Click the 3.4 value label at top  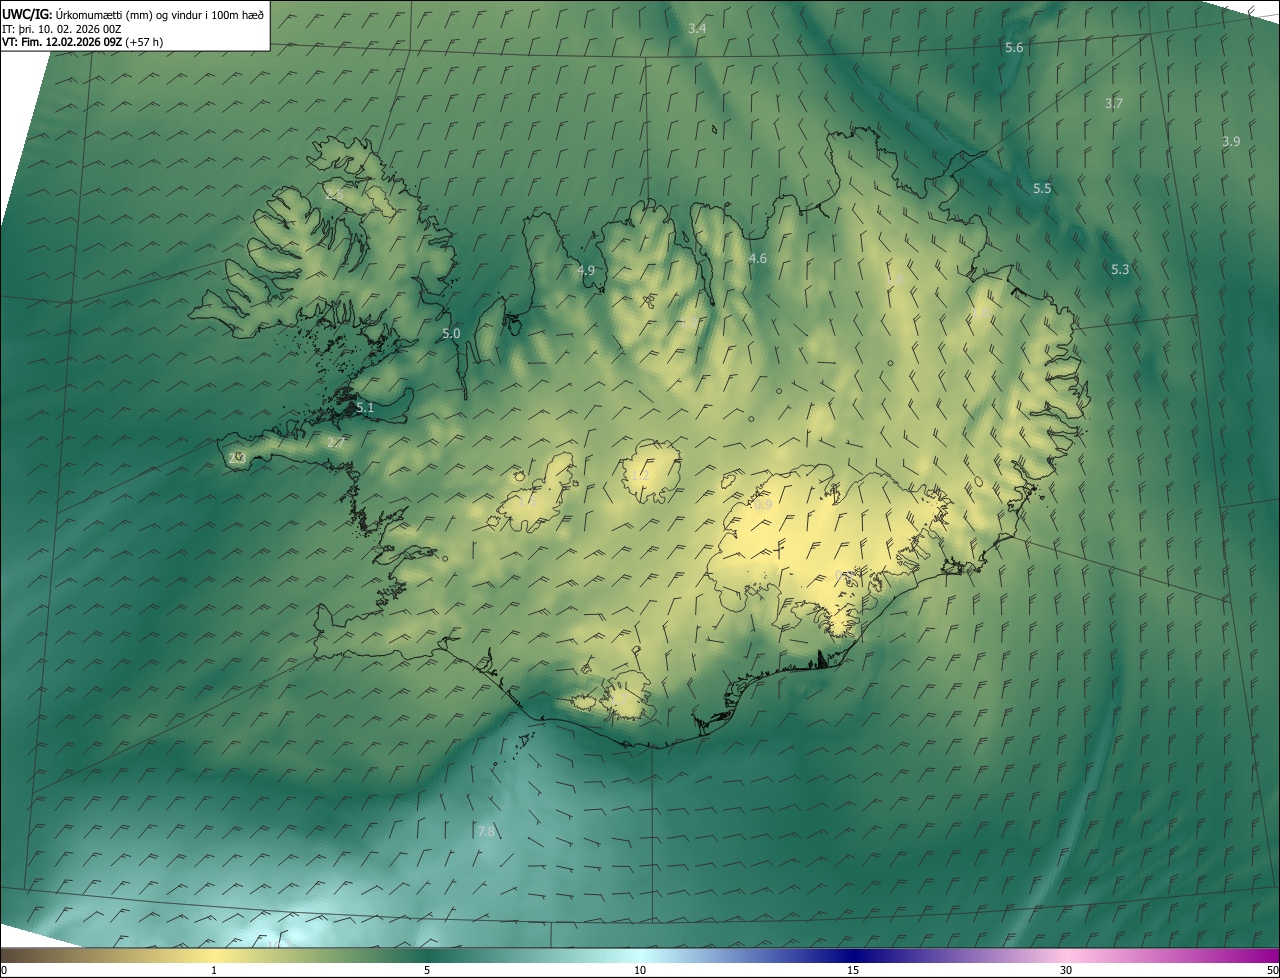[697, 28]
